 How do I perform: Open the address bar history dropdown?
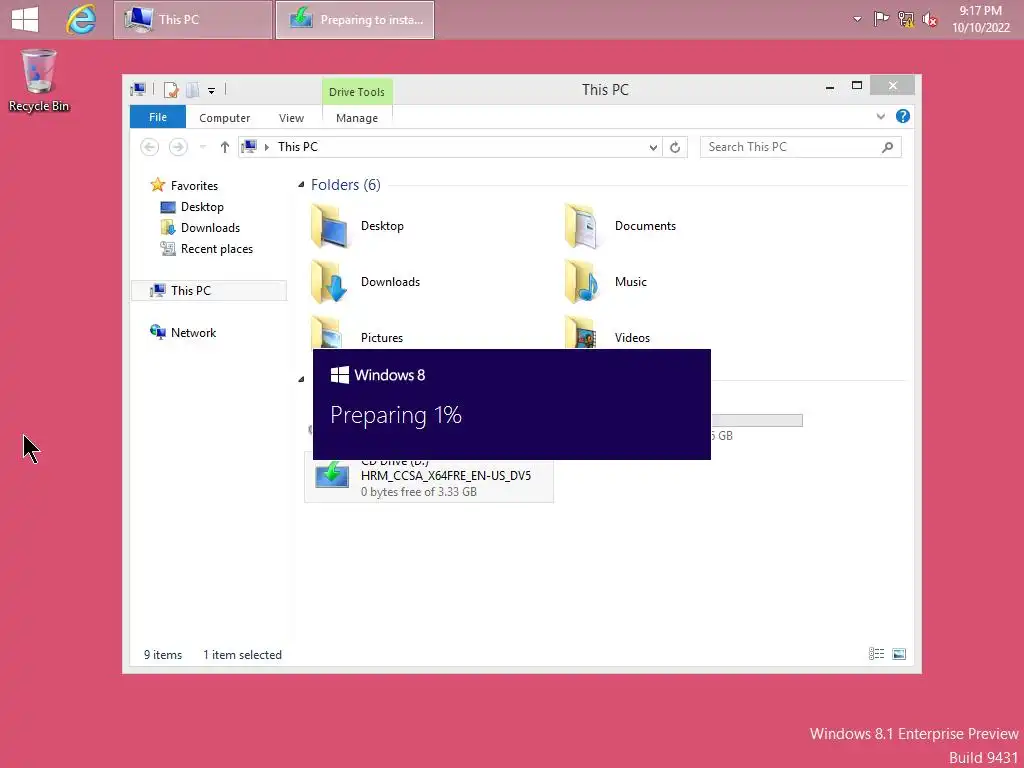coord(653,148)
